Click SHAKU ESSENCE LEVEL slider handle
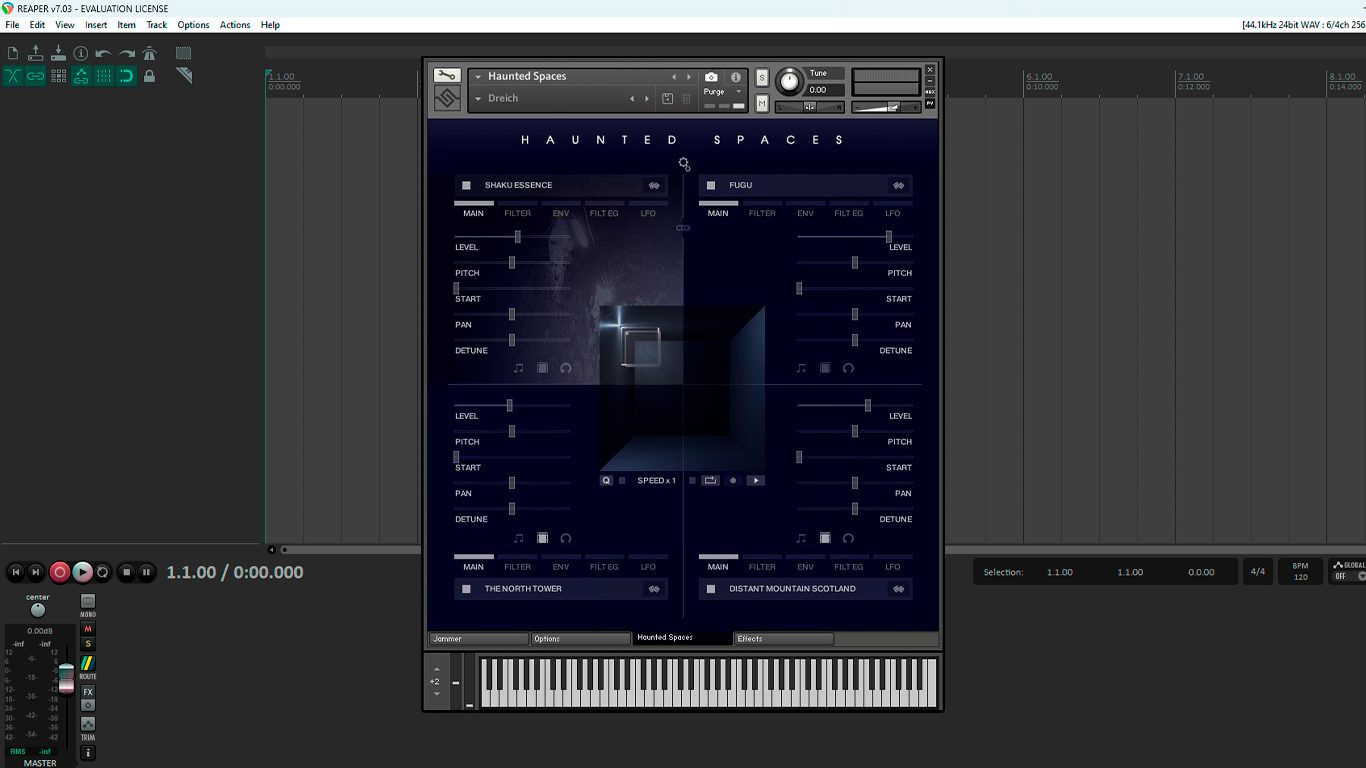The height and width of the screenshot is (768, 1366). pyautogui.click(x=517, y=237)
